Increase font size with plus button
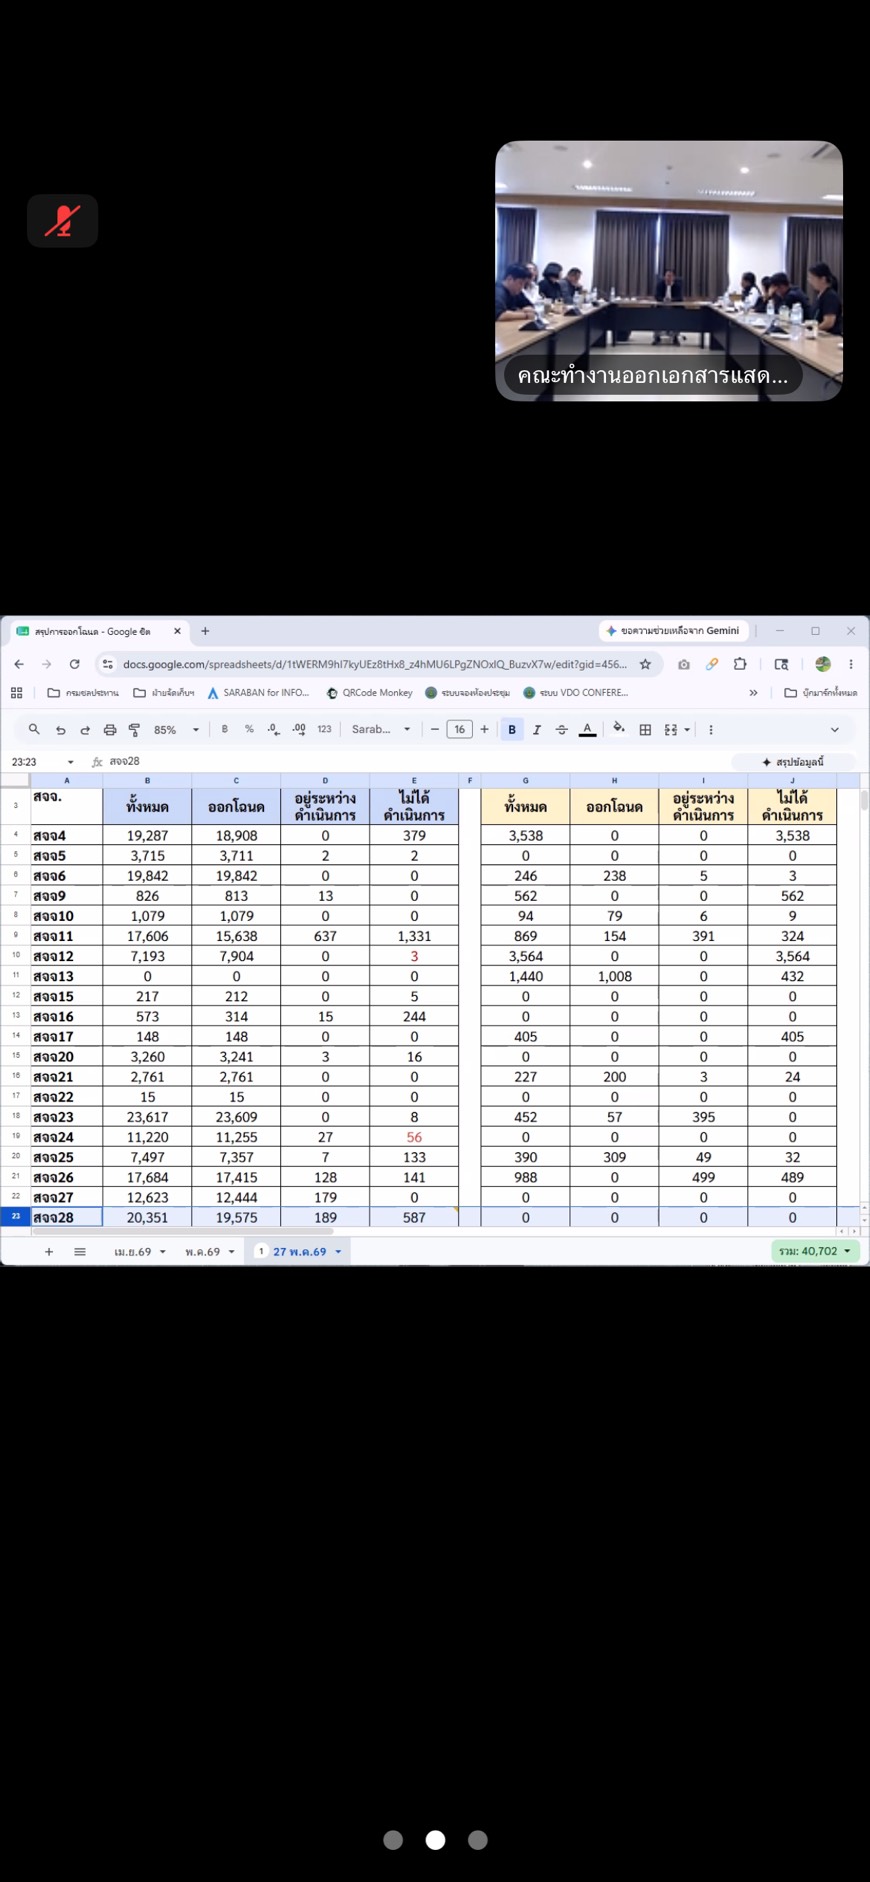The height and width of the screenshot is (1882, 870). pos(485,729)
